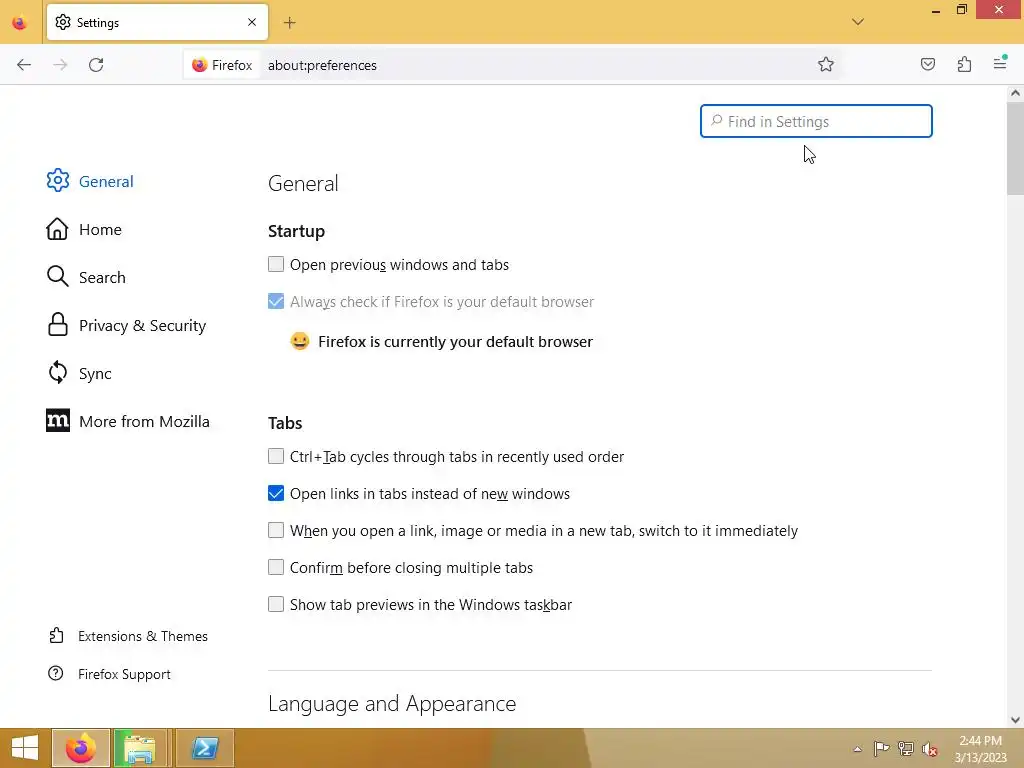Click the Firefox View icon
This screenshot has height=768, width=1024.
point(20,23)
